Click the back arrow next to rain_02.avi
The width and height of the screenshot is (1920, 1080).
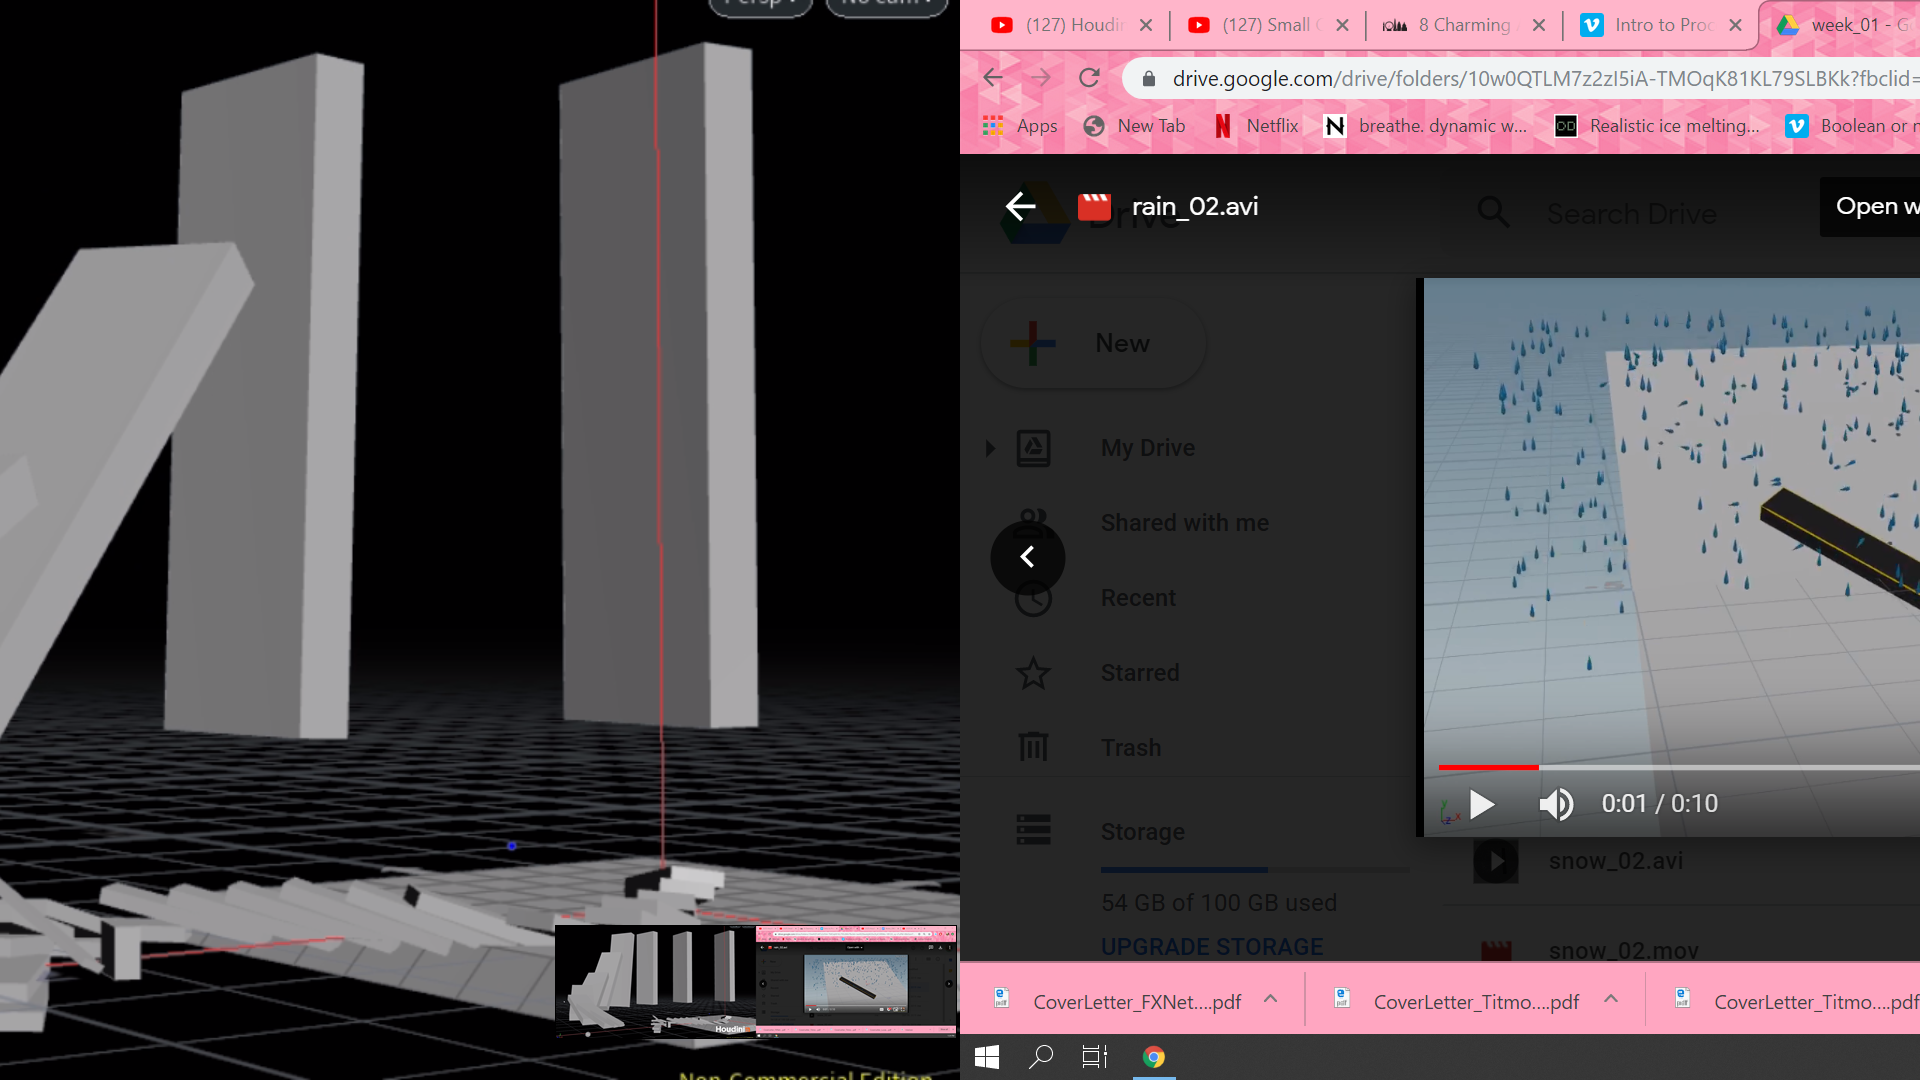[x=1020, y=207]
